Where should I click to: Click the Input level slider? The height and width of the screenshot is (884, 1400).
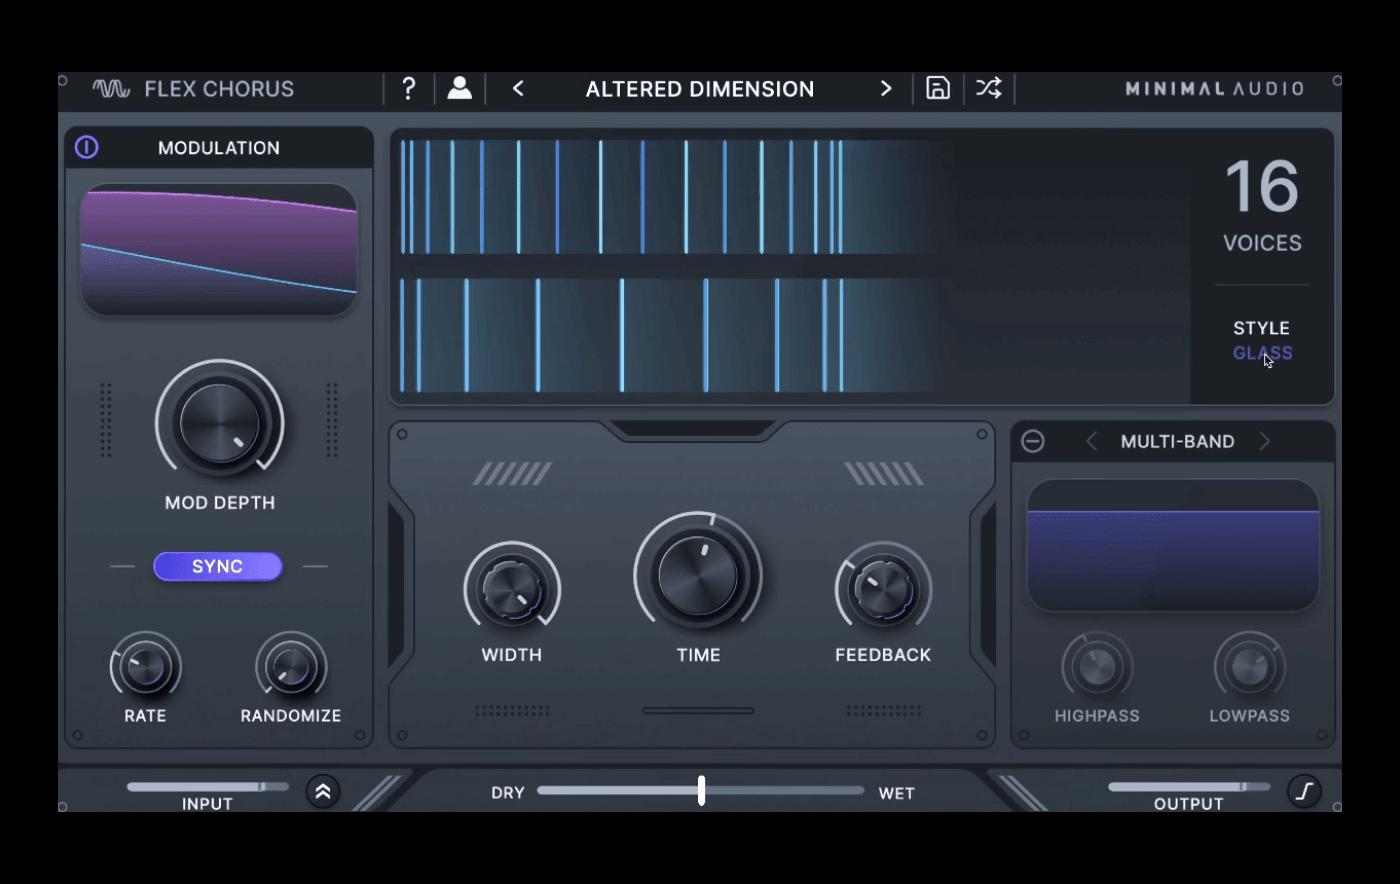point(208,787)
